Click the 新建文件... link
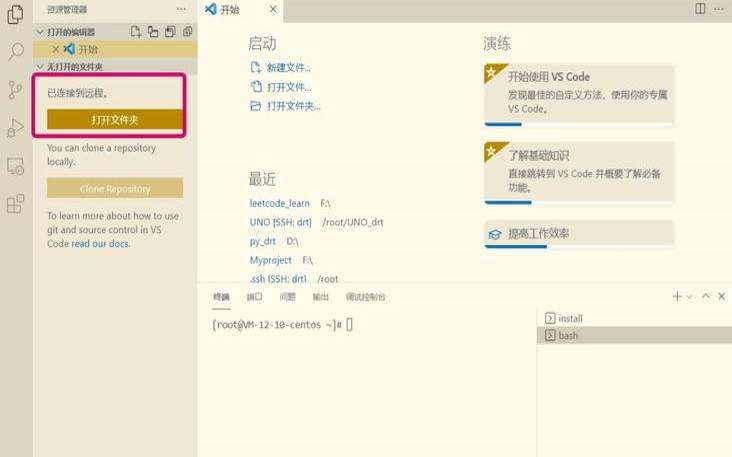Image resolution: width=732 pixels, height=457 pixels. tap(289, 68)
